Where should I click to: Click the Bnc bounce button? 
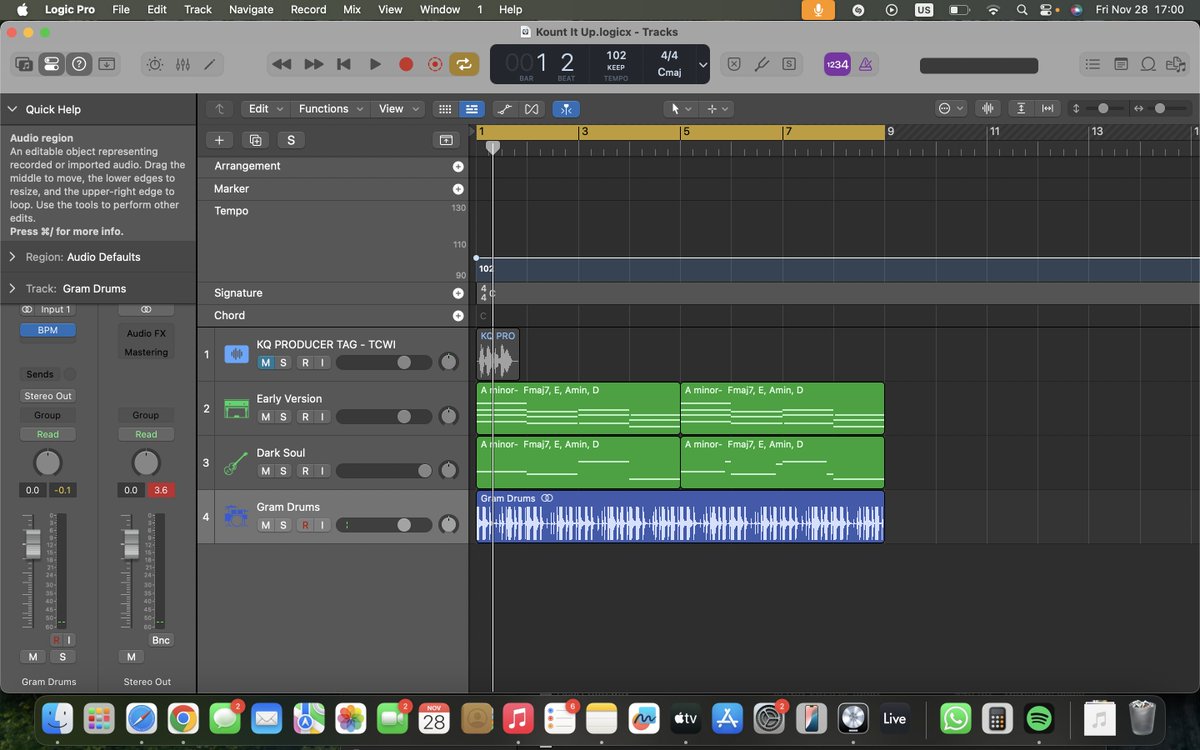[x=160, y=640]
